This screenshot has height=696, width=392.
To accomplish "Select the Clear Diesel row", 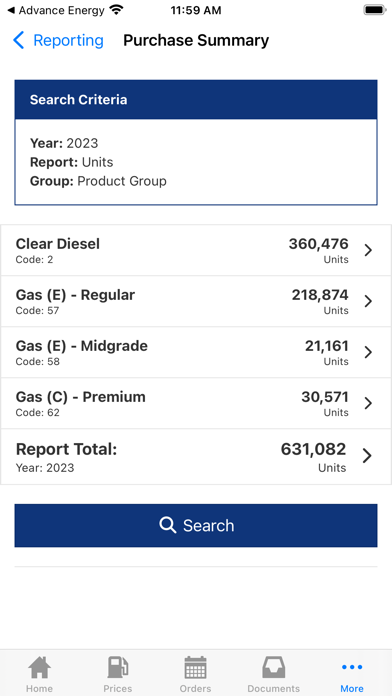I will [x=196, y=250].
